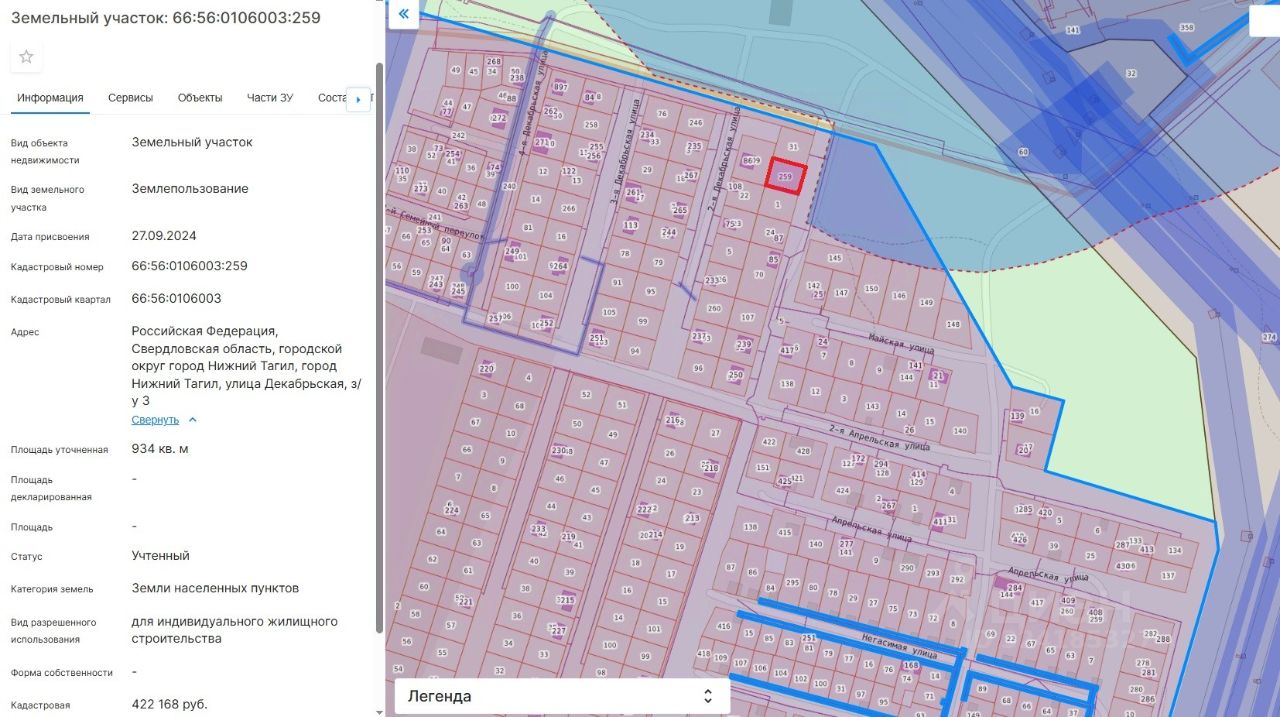Open the Объекты tab
The image size is (1280, 717).
[x=200, y=98]
